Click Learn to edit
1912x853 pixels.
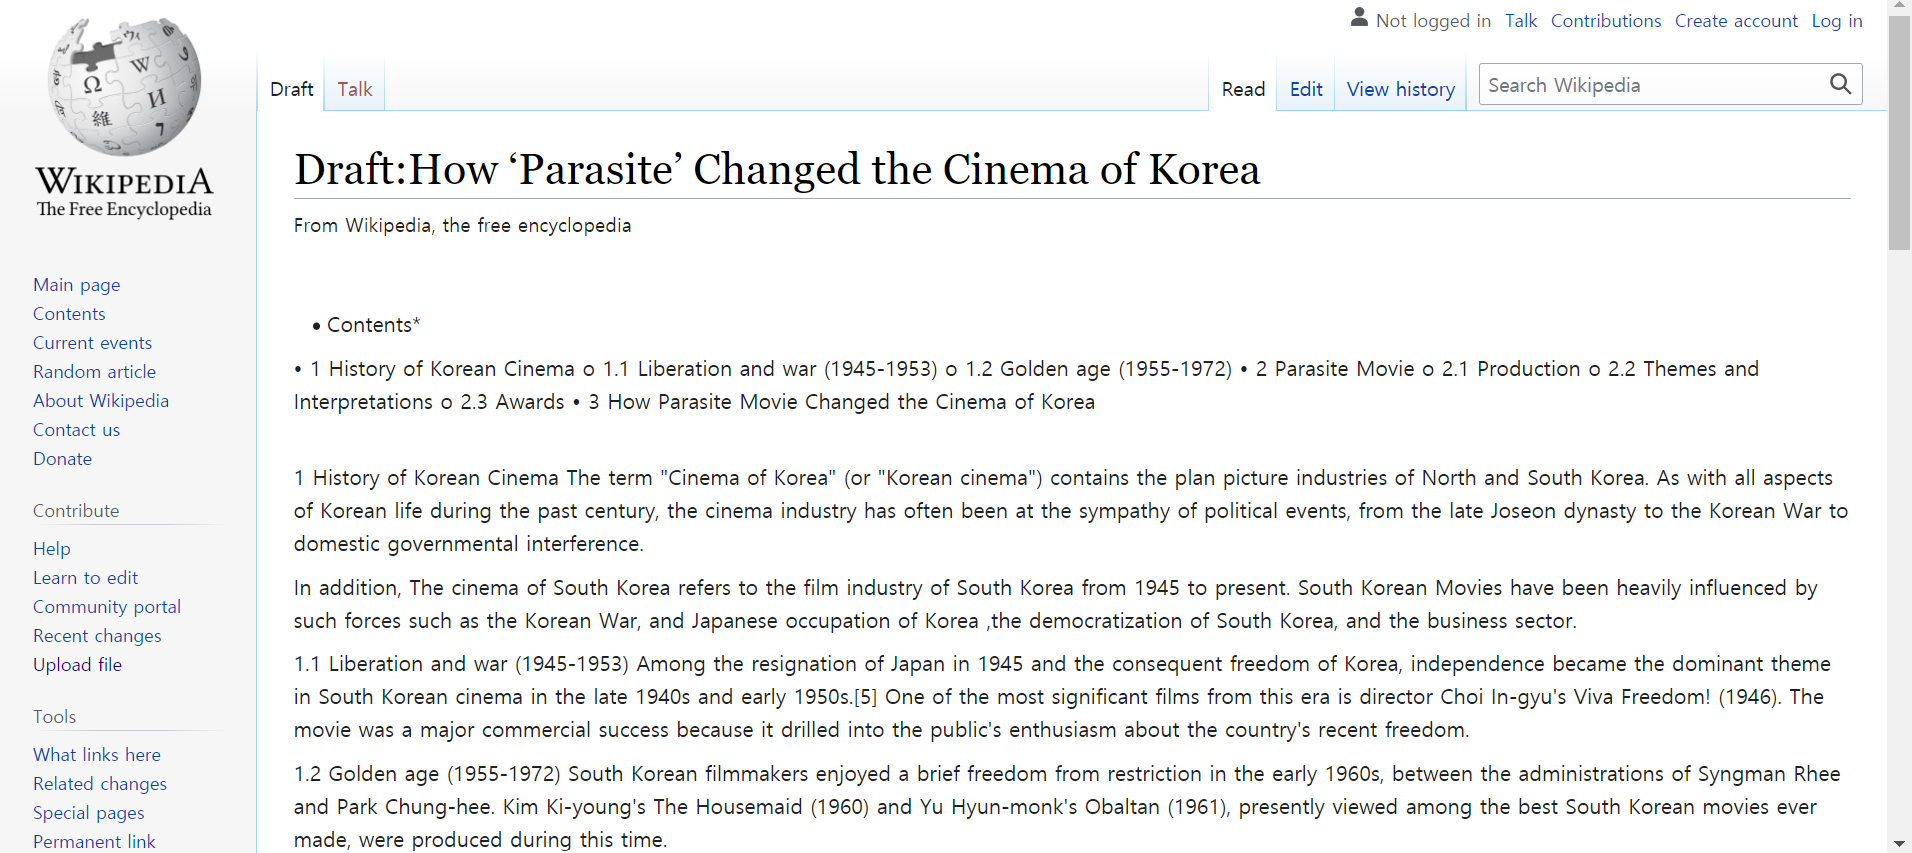[86, 578]
